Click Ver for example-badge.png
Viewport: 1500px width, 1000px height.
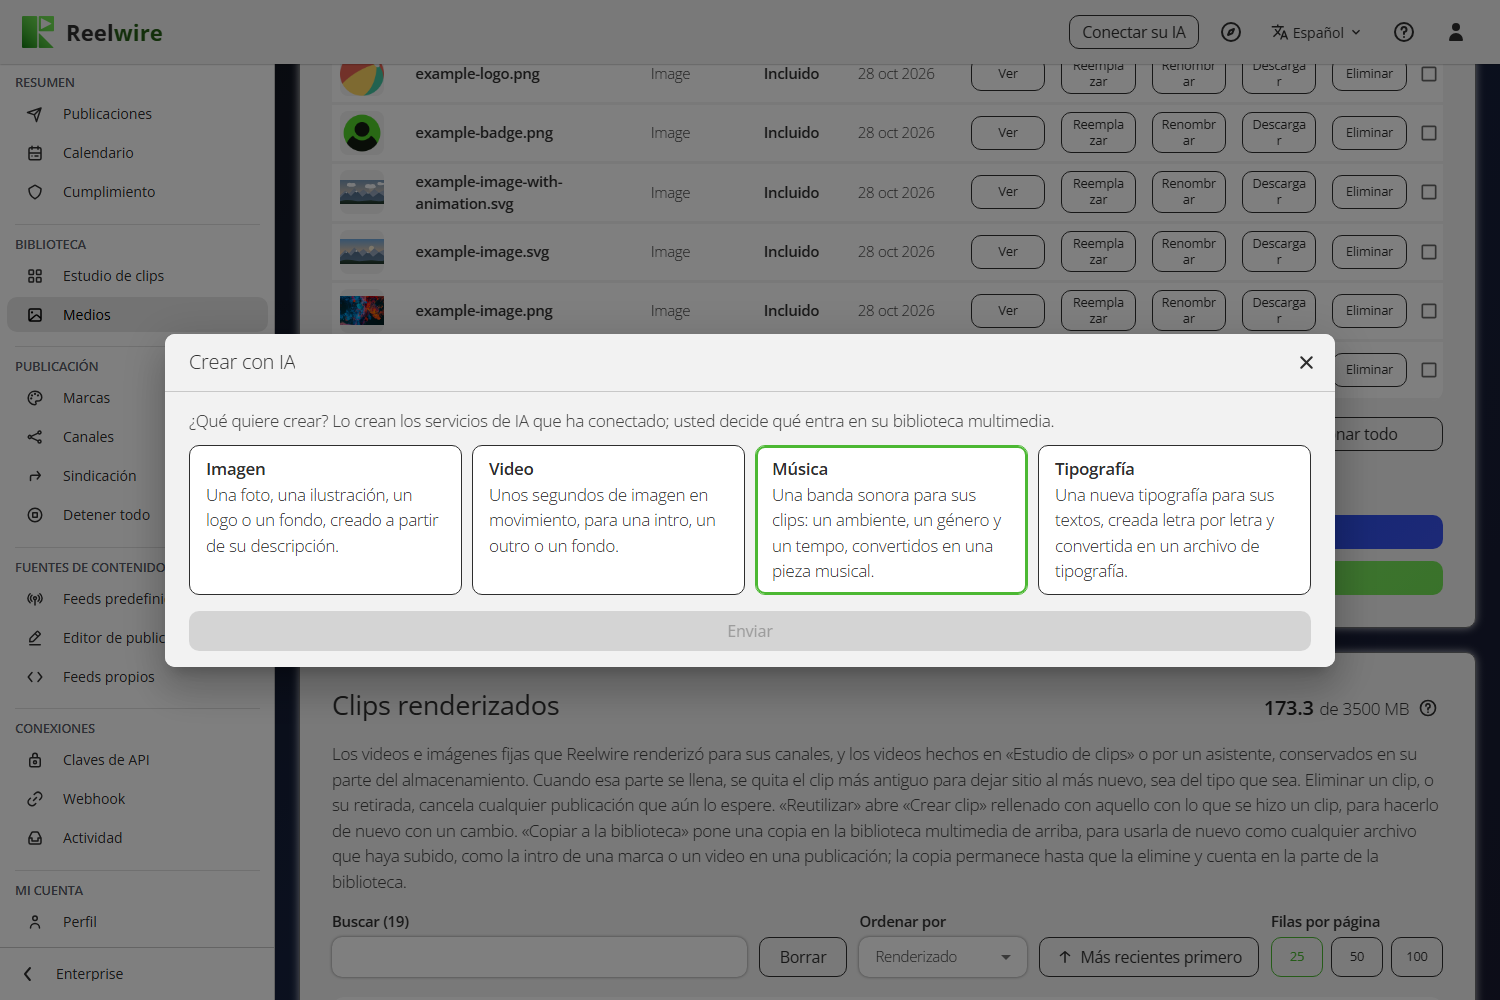pos(1008,133)
